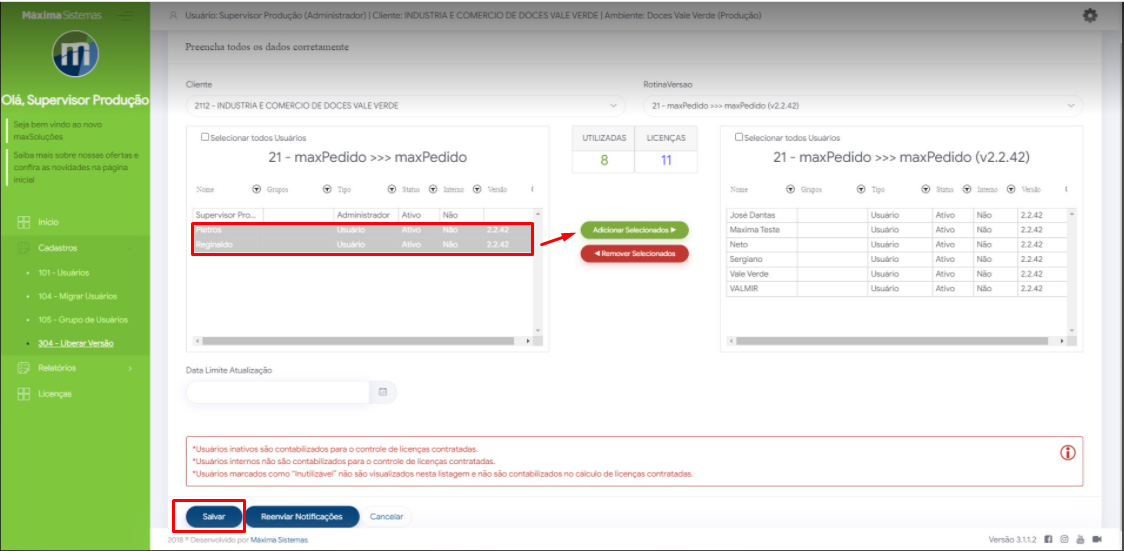Click the Nome column filter icon in left table
1124x551 pixels.
coord(257,189)
